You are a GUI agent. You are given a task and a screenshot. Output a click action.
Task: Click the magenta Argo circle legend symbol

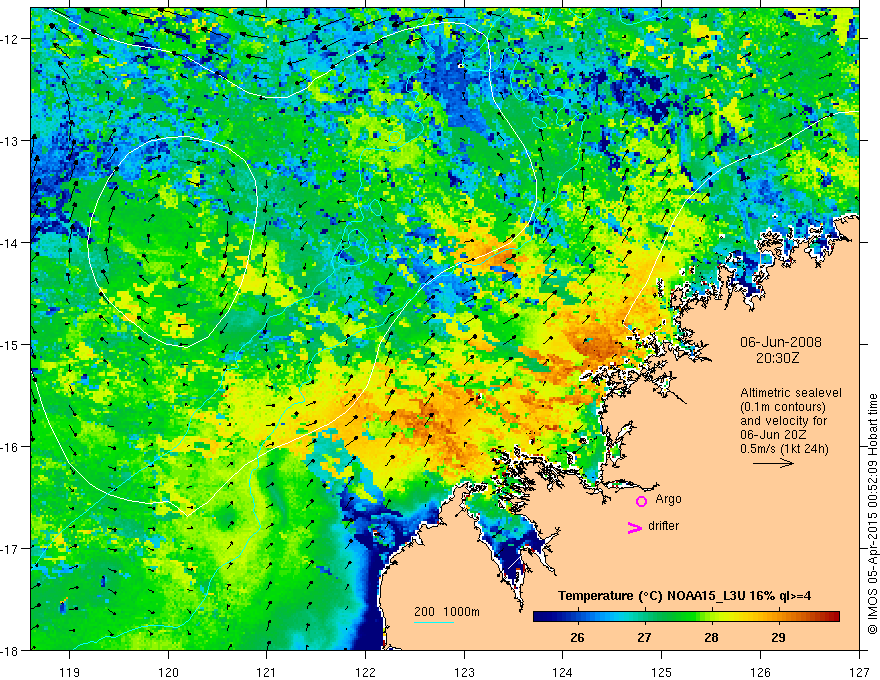641,501
